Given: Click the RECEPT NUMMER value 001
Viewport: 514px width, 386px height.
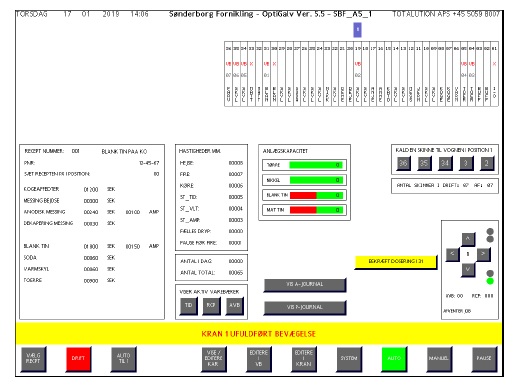Looking at the screenshot, I should point(76,151).
